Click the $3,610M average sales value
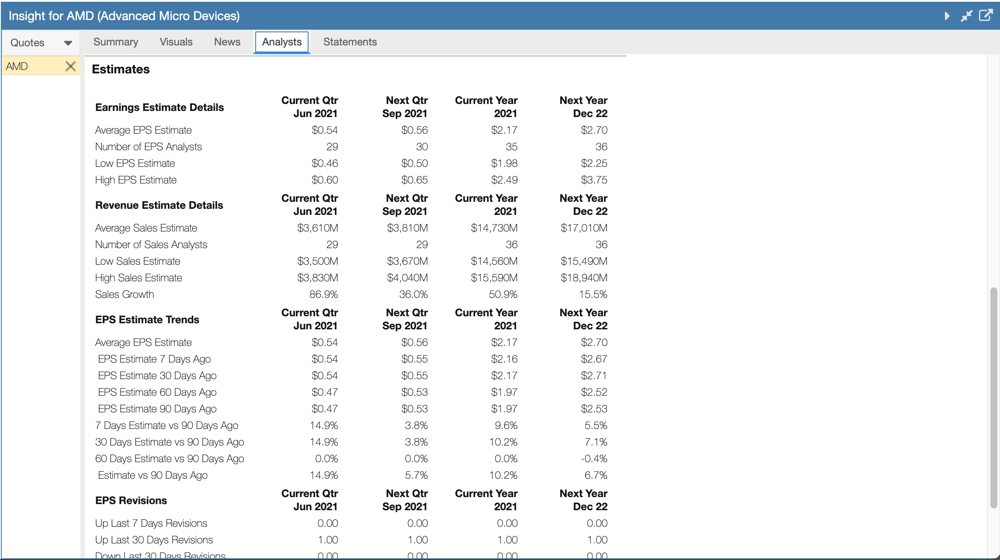Screen dimensions: 1000x560 (318, 228)
